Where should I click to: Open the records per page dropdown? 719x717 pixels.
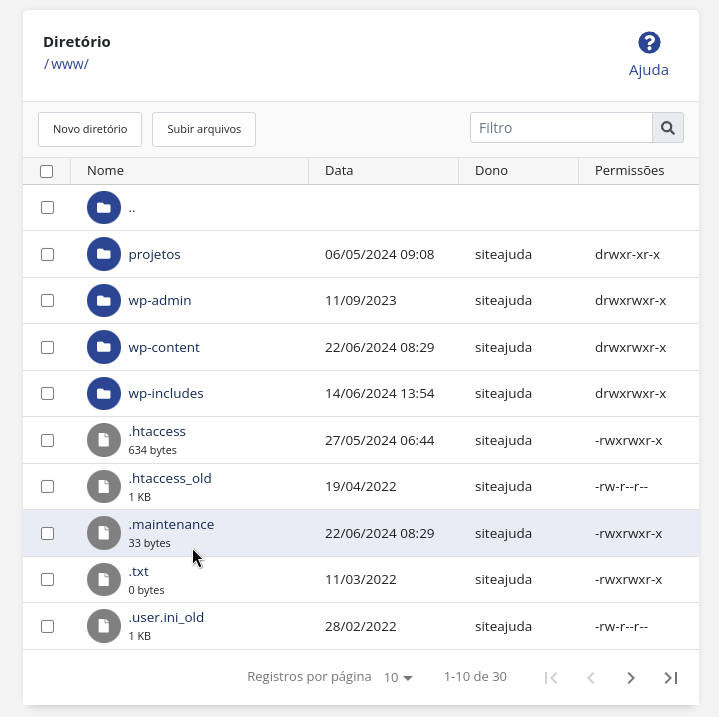[x=398, y=678]
